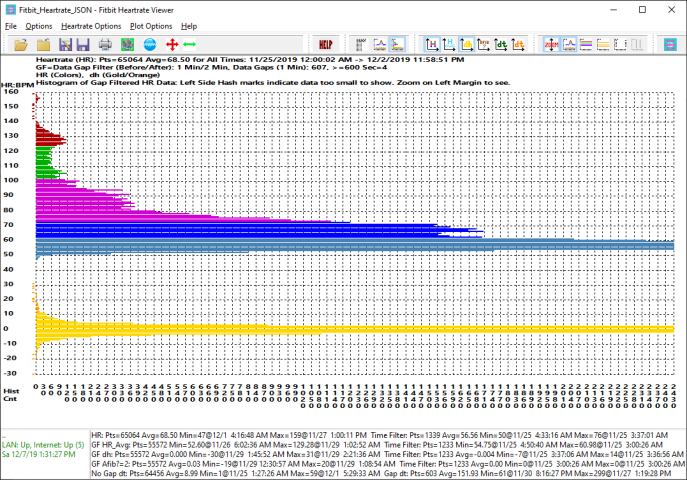The height and width of the screenshot is (480, 687).
Task: Click the -30 value on the vertical axis
Action: (10, 374)
